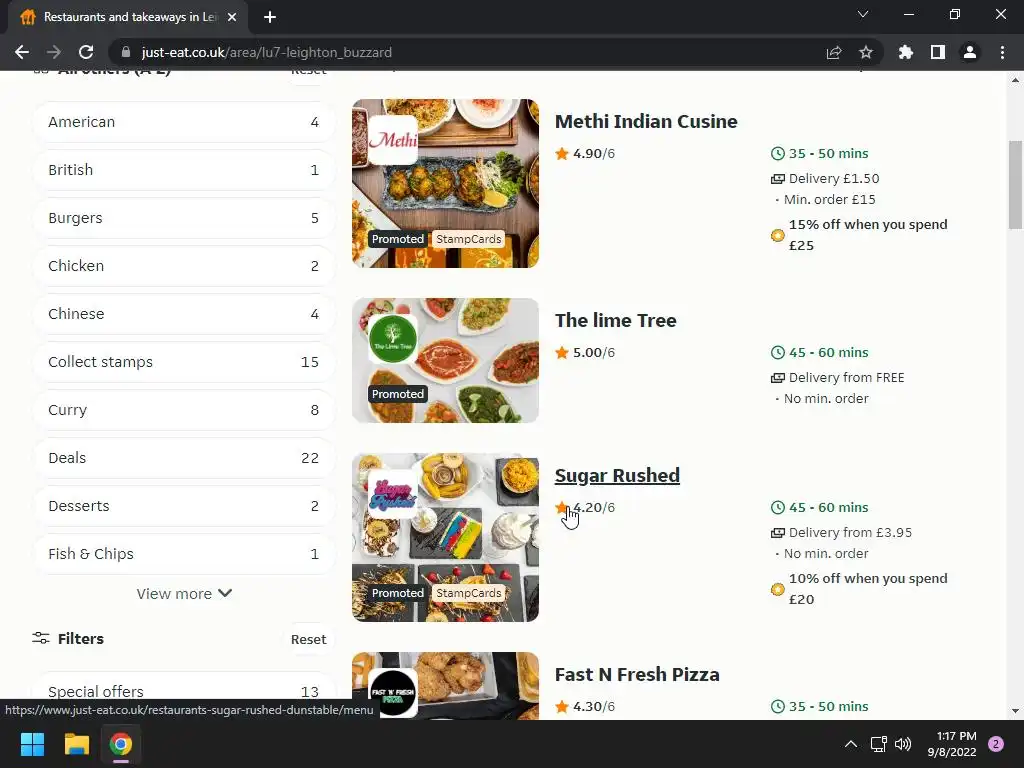This screenshot has height=768, width=1024.
Task: Open File Explorer from the taskbar
Action: pos(76,744)
